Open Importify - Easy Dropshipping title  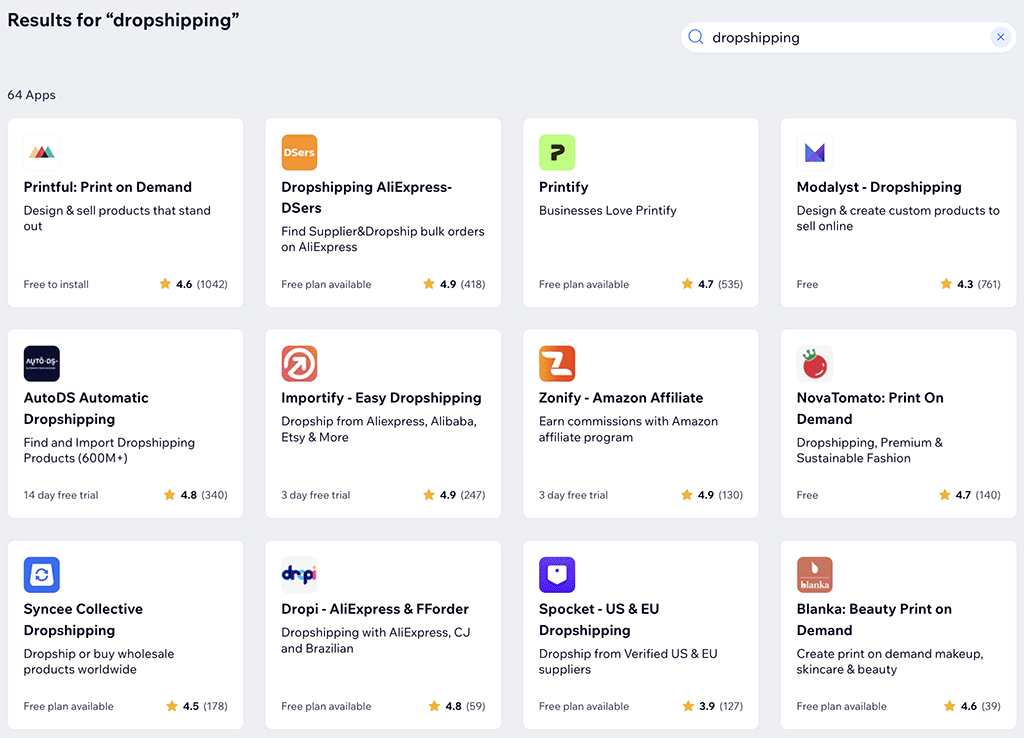coord(381,398)
